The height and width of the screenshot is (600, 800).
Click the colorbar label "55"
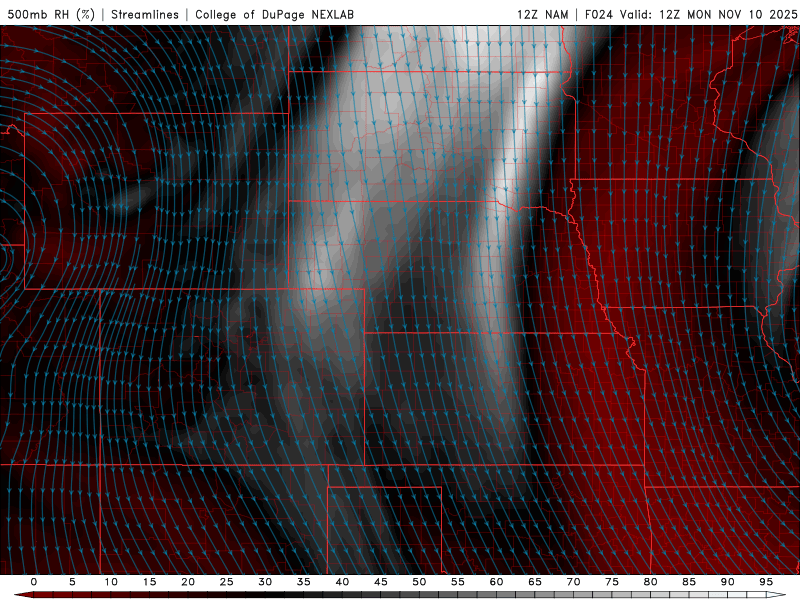[458, 582]
